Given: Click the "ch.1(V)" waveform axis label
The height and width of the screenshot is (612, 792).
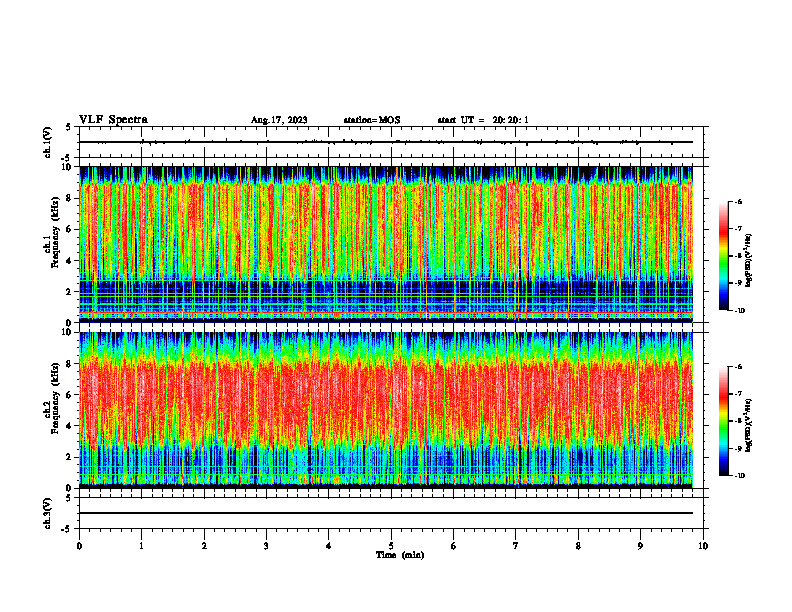Looking at the screenshot, I should coord(48,142).
